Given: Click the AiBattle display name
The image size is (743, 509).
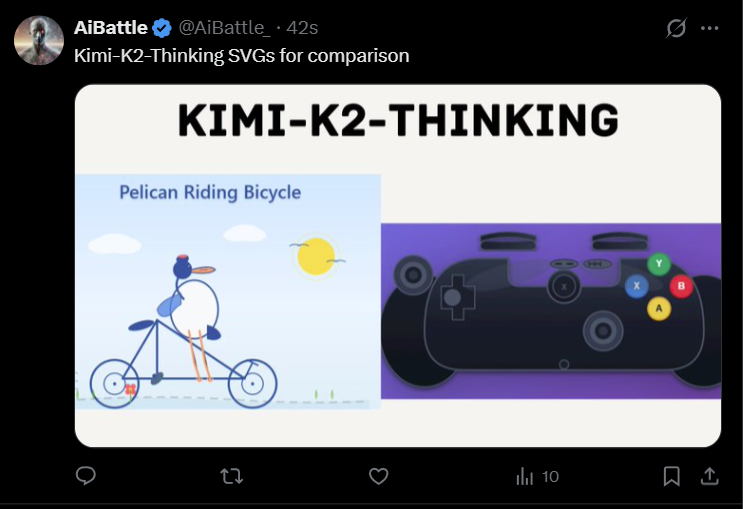Looking at the screenshot, I should coord(111,27).
